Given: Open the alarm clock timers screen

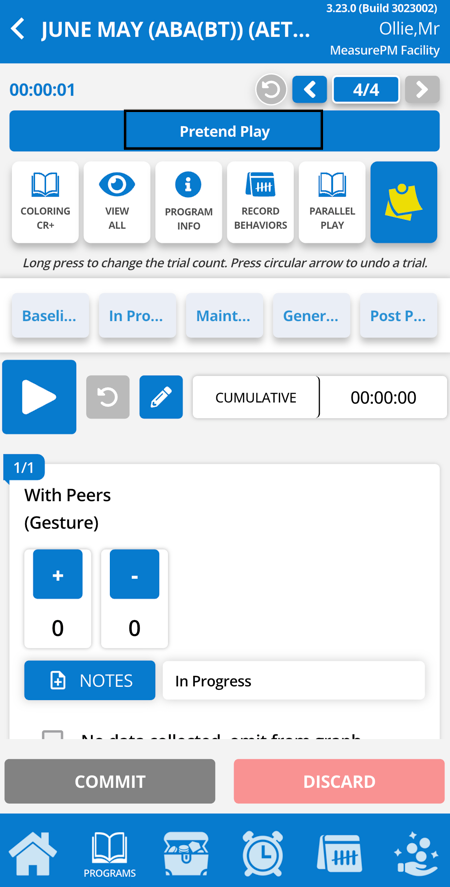Looking at the screenshot, I should (x=262, y=853).
